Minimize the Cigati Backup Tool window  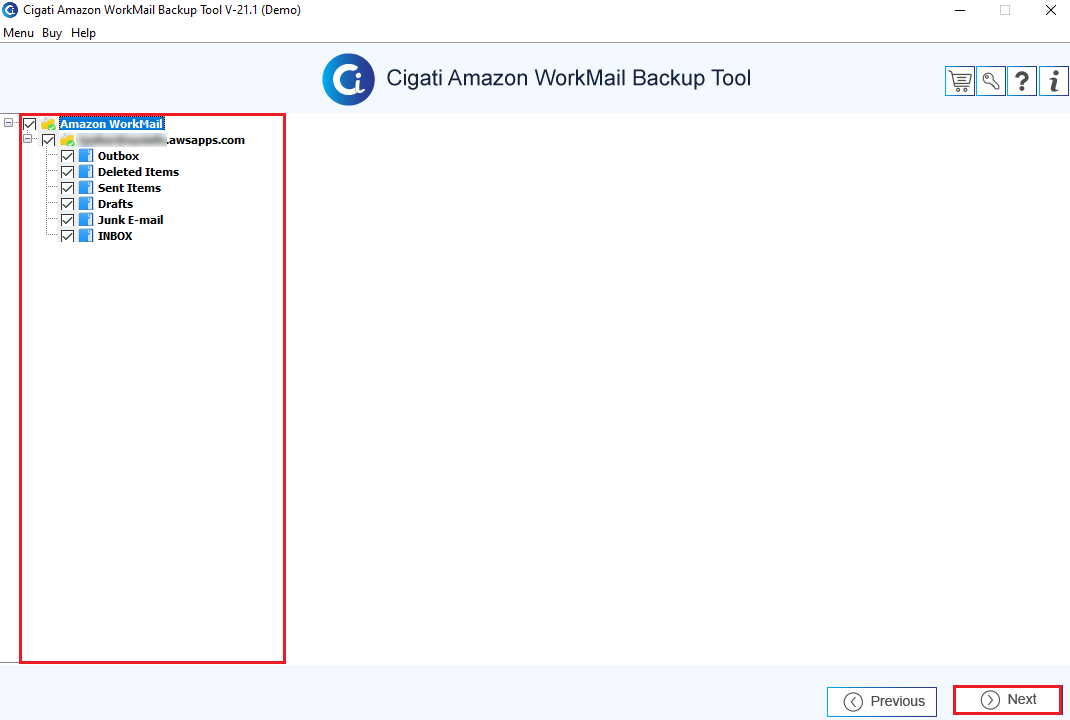click(960, 10)
